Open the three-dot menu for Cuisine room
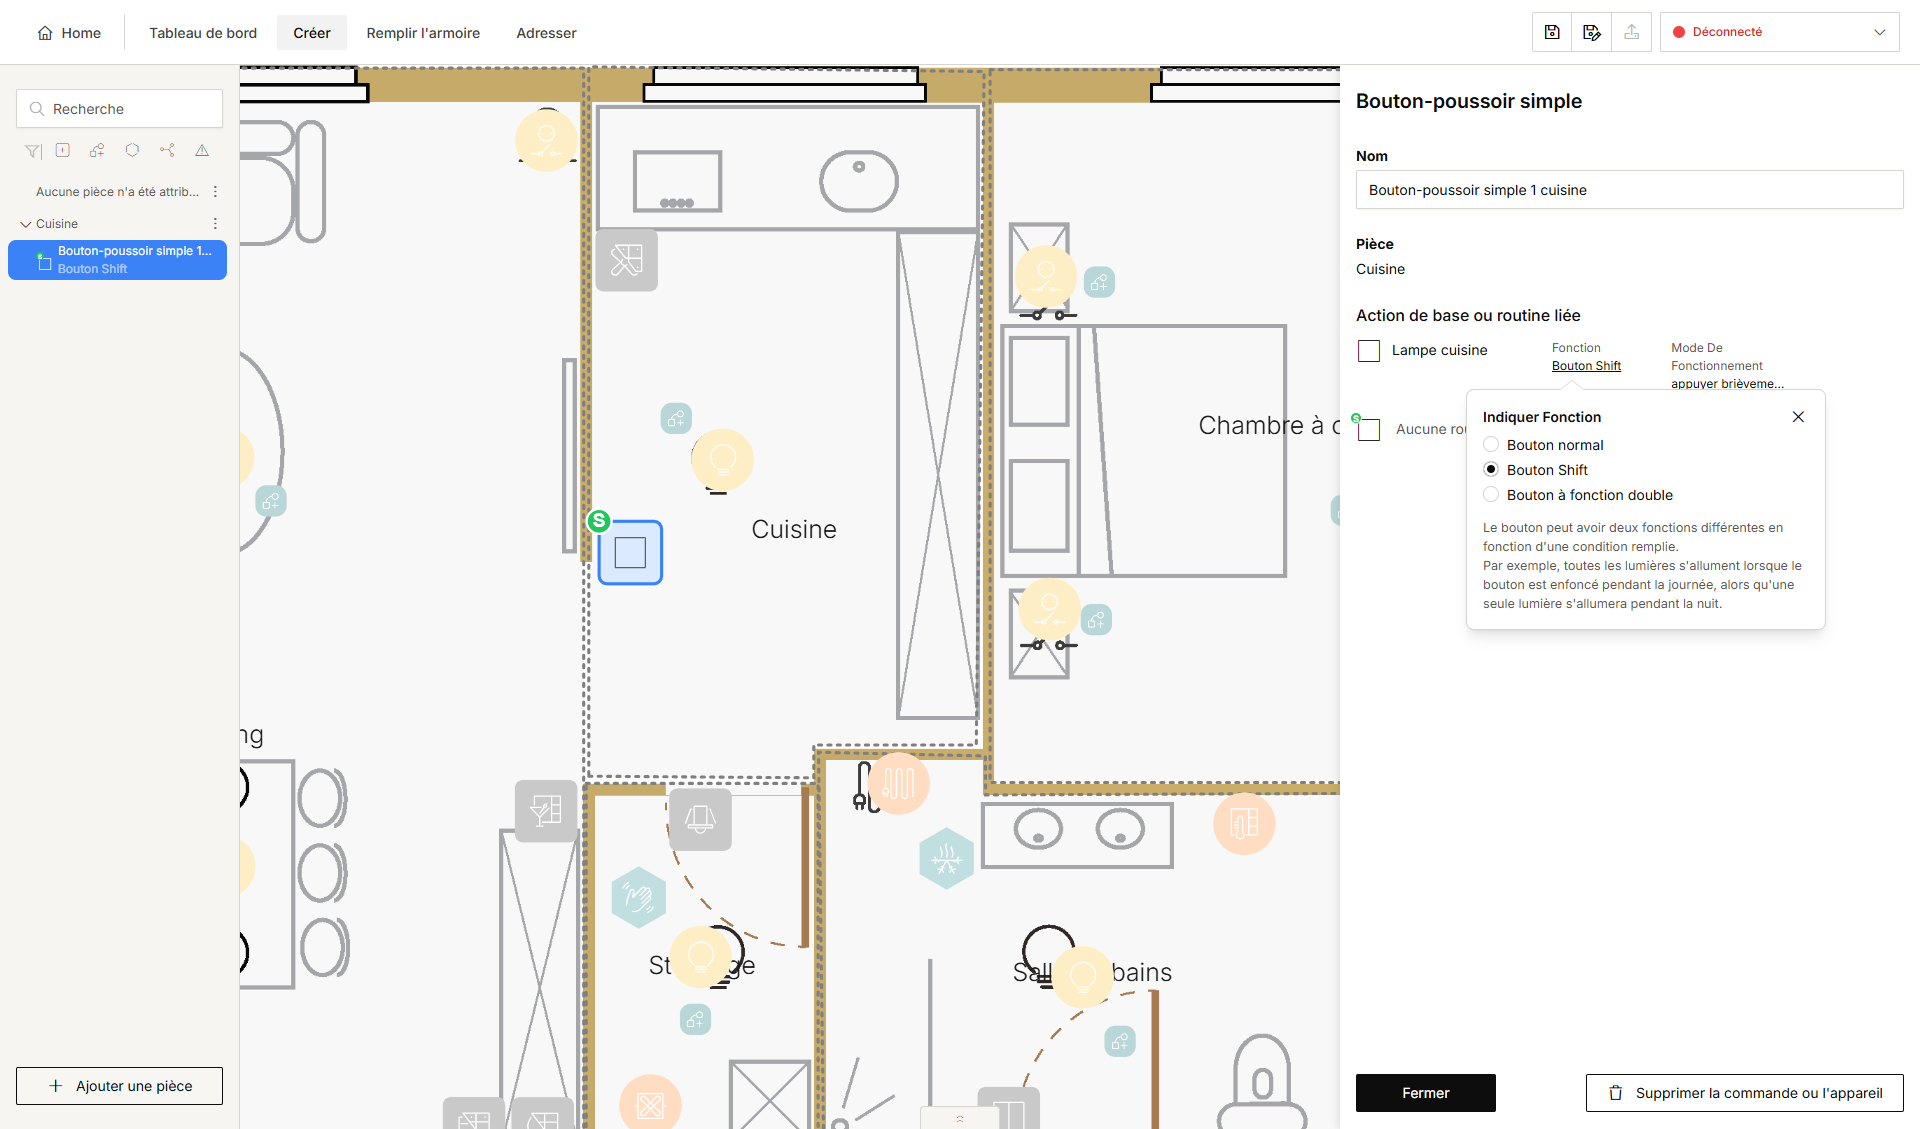Image resolution: width=1920 pixels, height=1129 pixels. (x=215, y=224)
